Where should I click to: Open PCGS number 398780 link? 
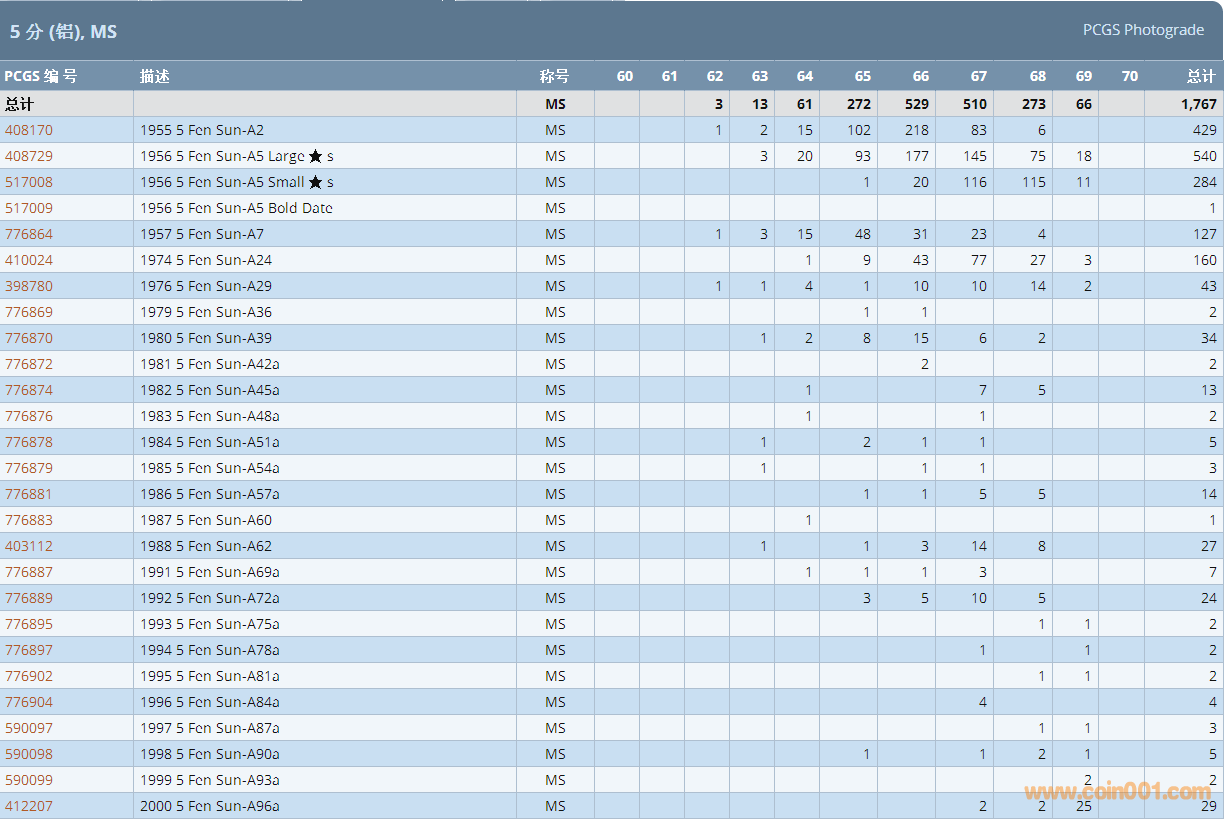click(x=29, y=286)
